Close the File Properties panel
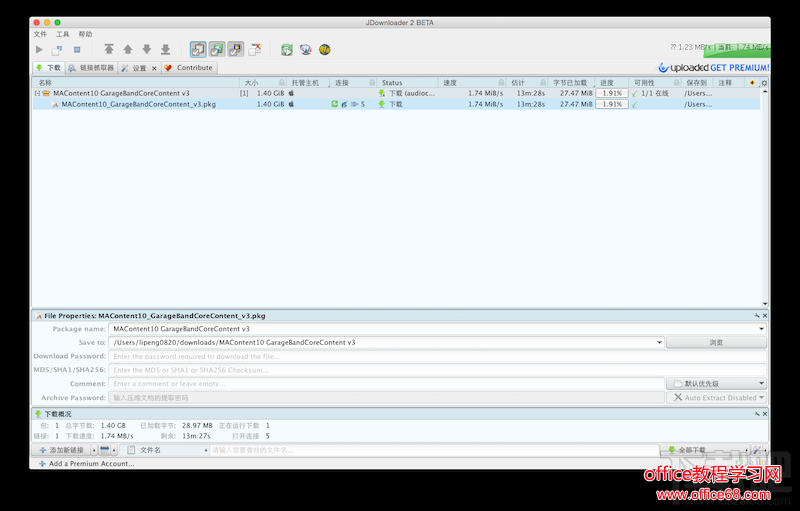Viewport: 800px width, 511px height. (765, 316)
